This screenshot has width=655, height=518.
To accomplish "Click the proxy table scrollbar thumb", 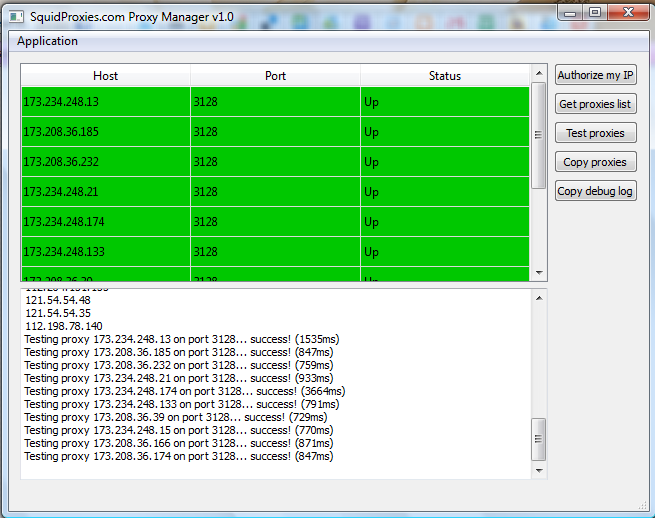I will (538, 135).
